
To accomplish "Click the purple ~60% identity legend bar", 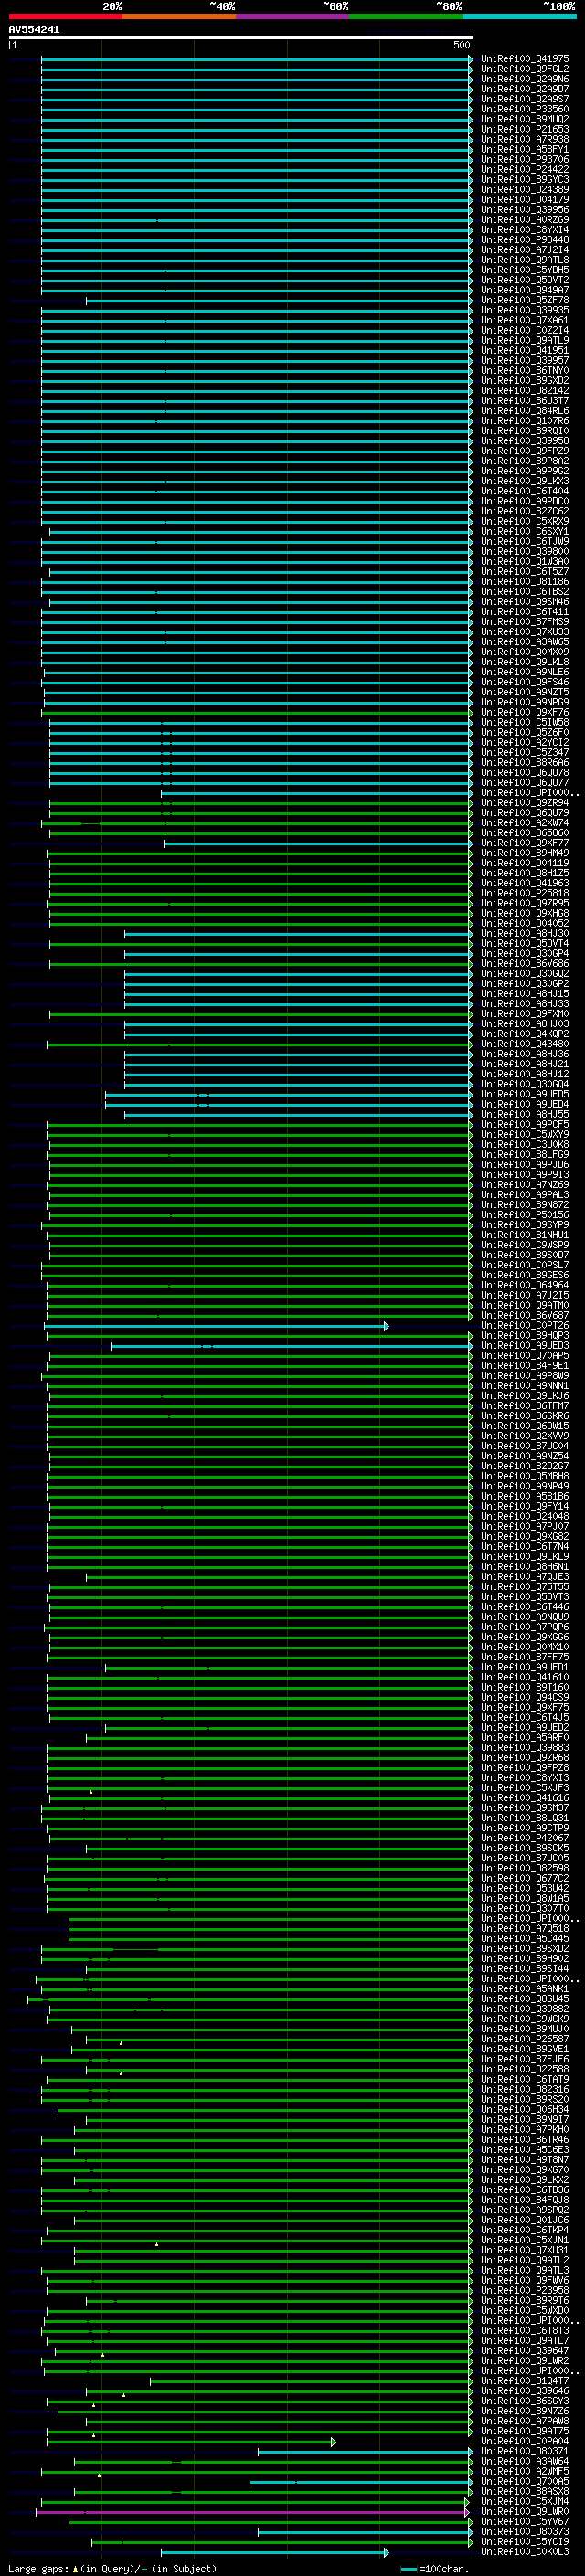I will (x=293, y=16).
